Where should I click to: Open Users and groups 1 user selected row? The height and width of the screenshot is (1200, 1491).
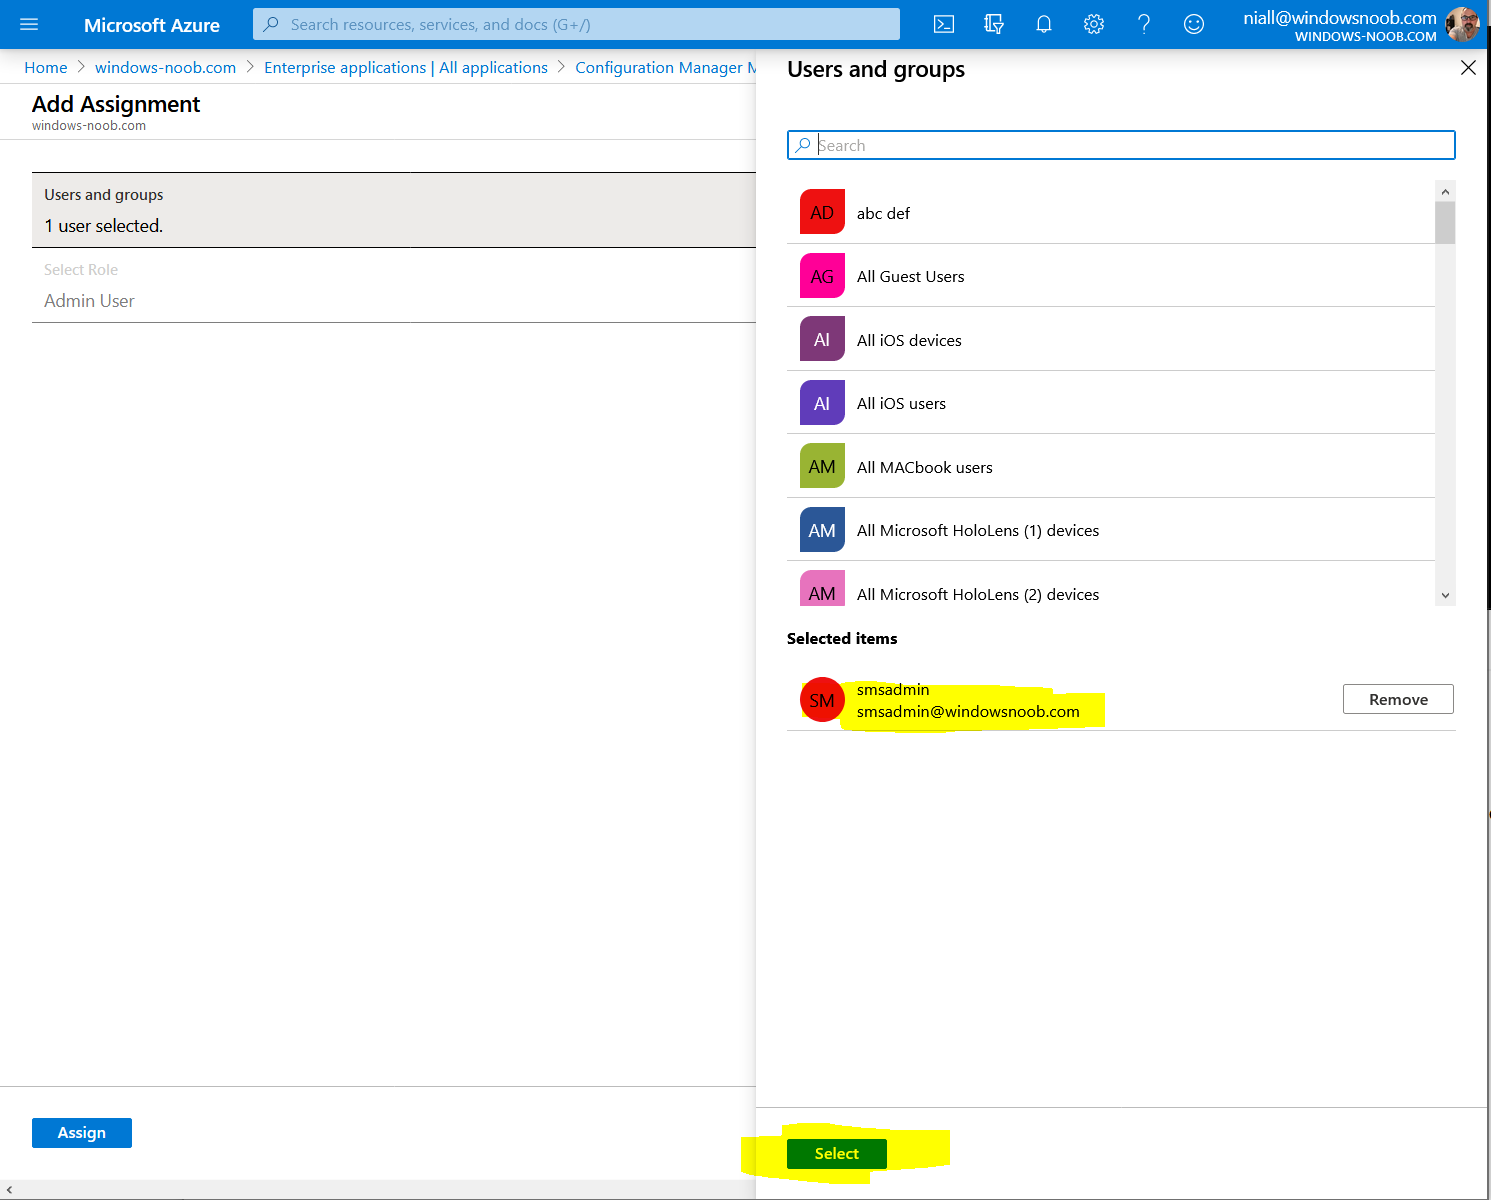394,210
